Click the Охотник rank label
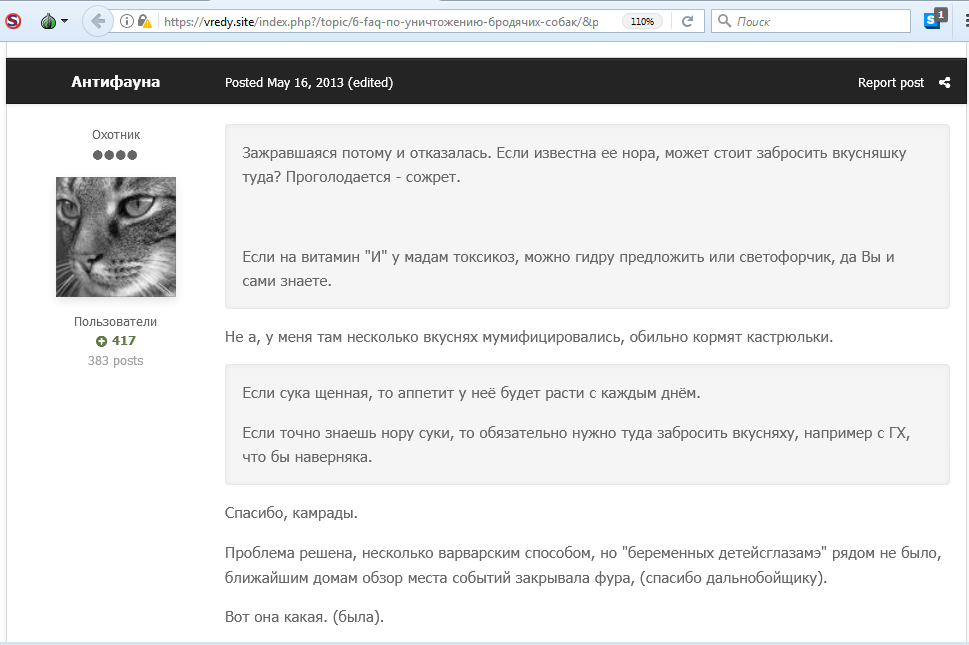This screenshot has height=645, width=969. (x=116, y=135)
